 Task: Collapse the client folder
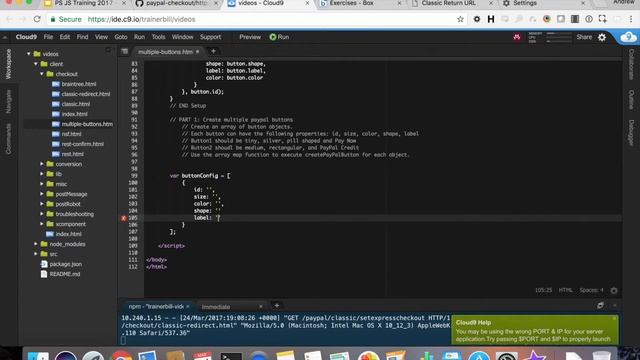pyautogui.click(x=36, y=64)
